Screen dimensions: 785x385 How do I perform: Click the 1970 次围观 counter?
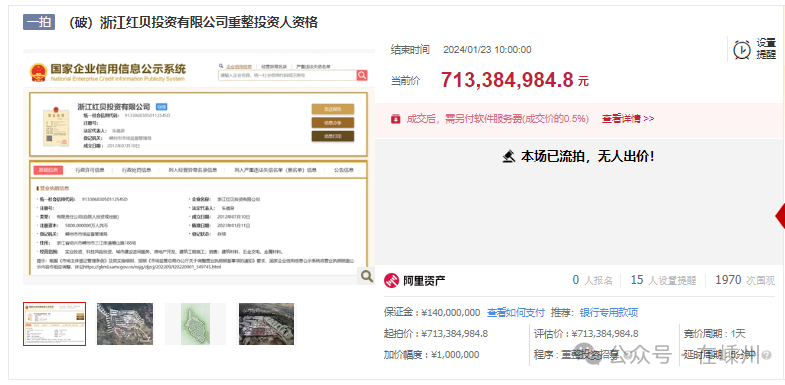tap(745, 280)
